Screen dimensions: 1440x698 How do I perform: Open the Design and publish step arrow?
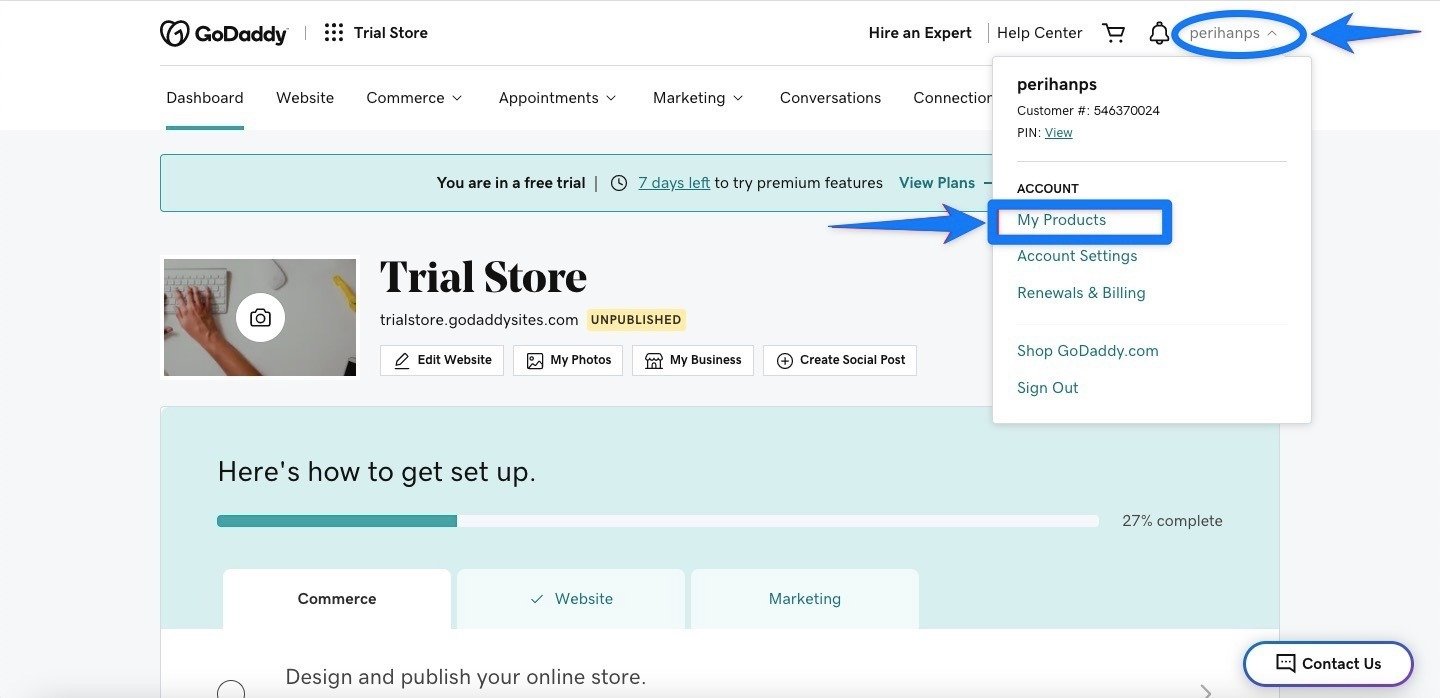pos(1206,691)
